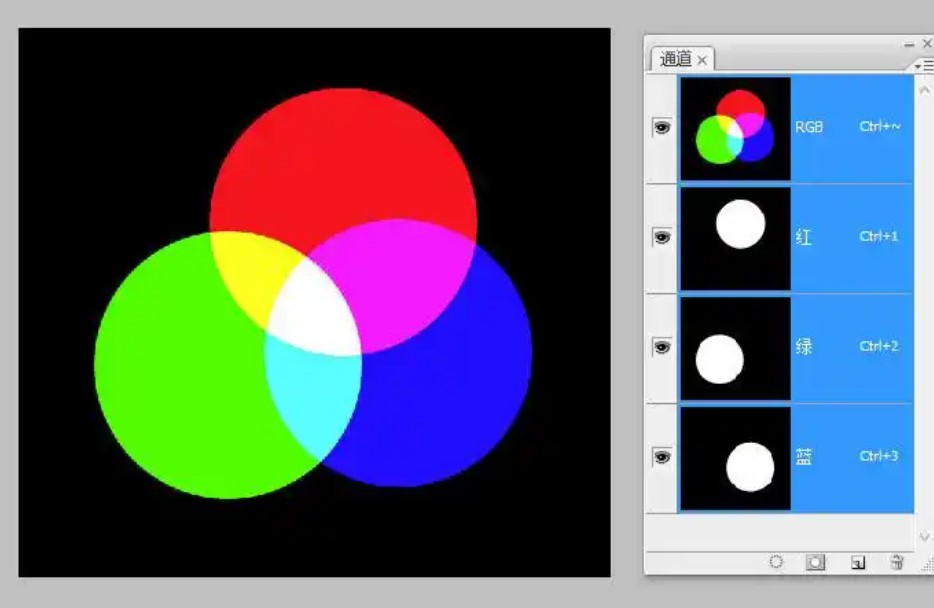This screenshot has width=934, height=608.
Task: Toggle visibility of the 绿 channel
Action: coord(661,347)
